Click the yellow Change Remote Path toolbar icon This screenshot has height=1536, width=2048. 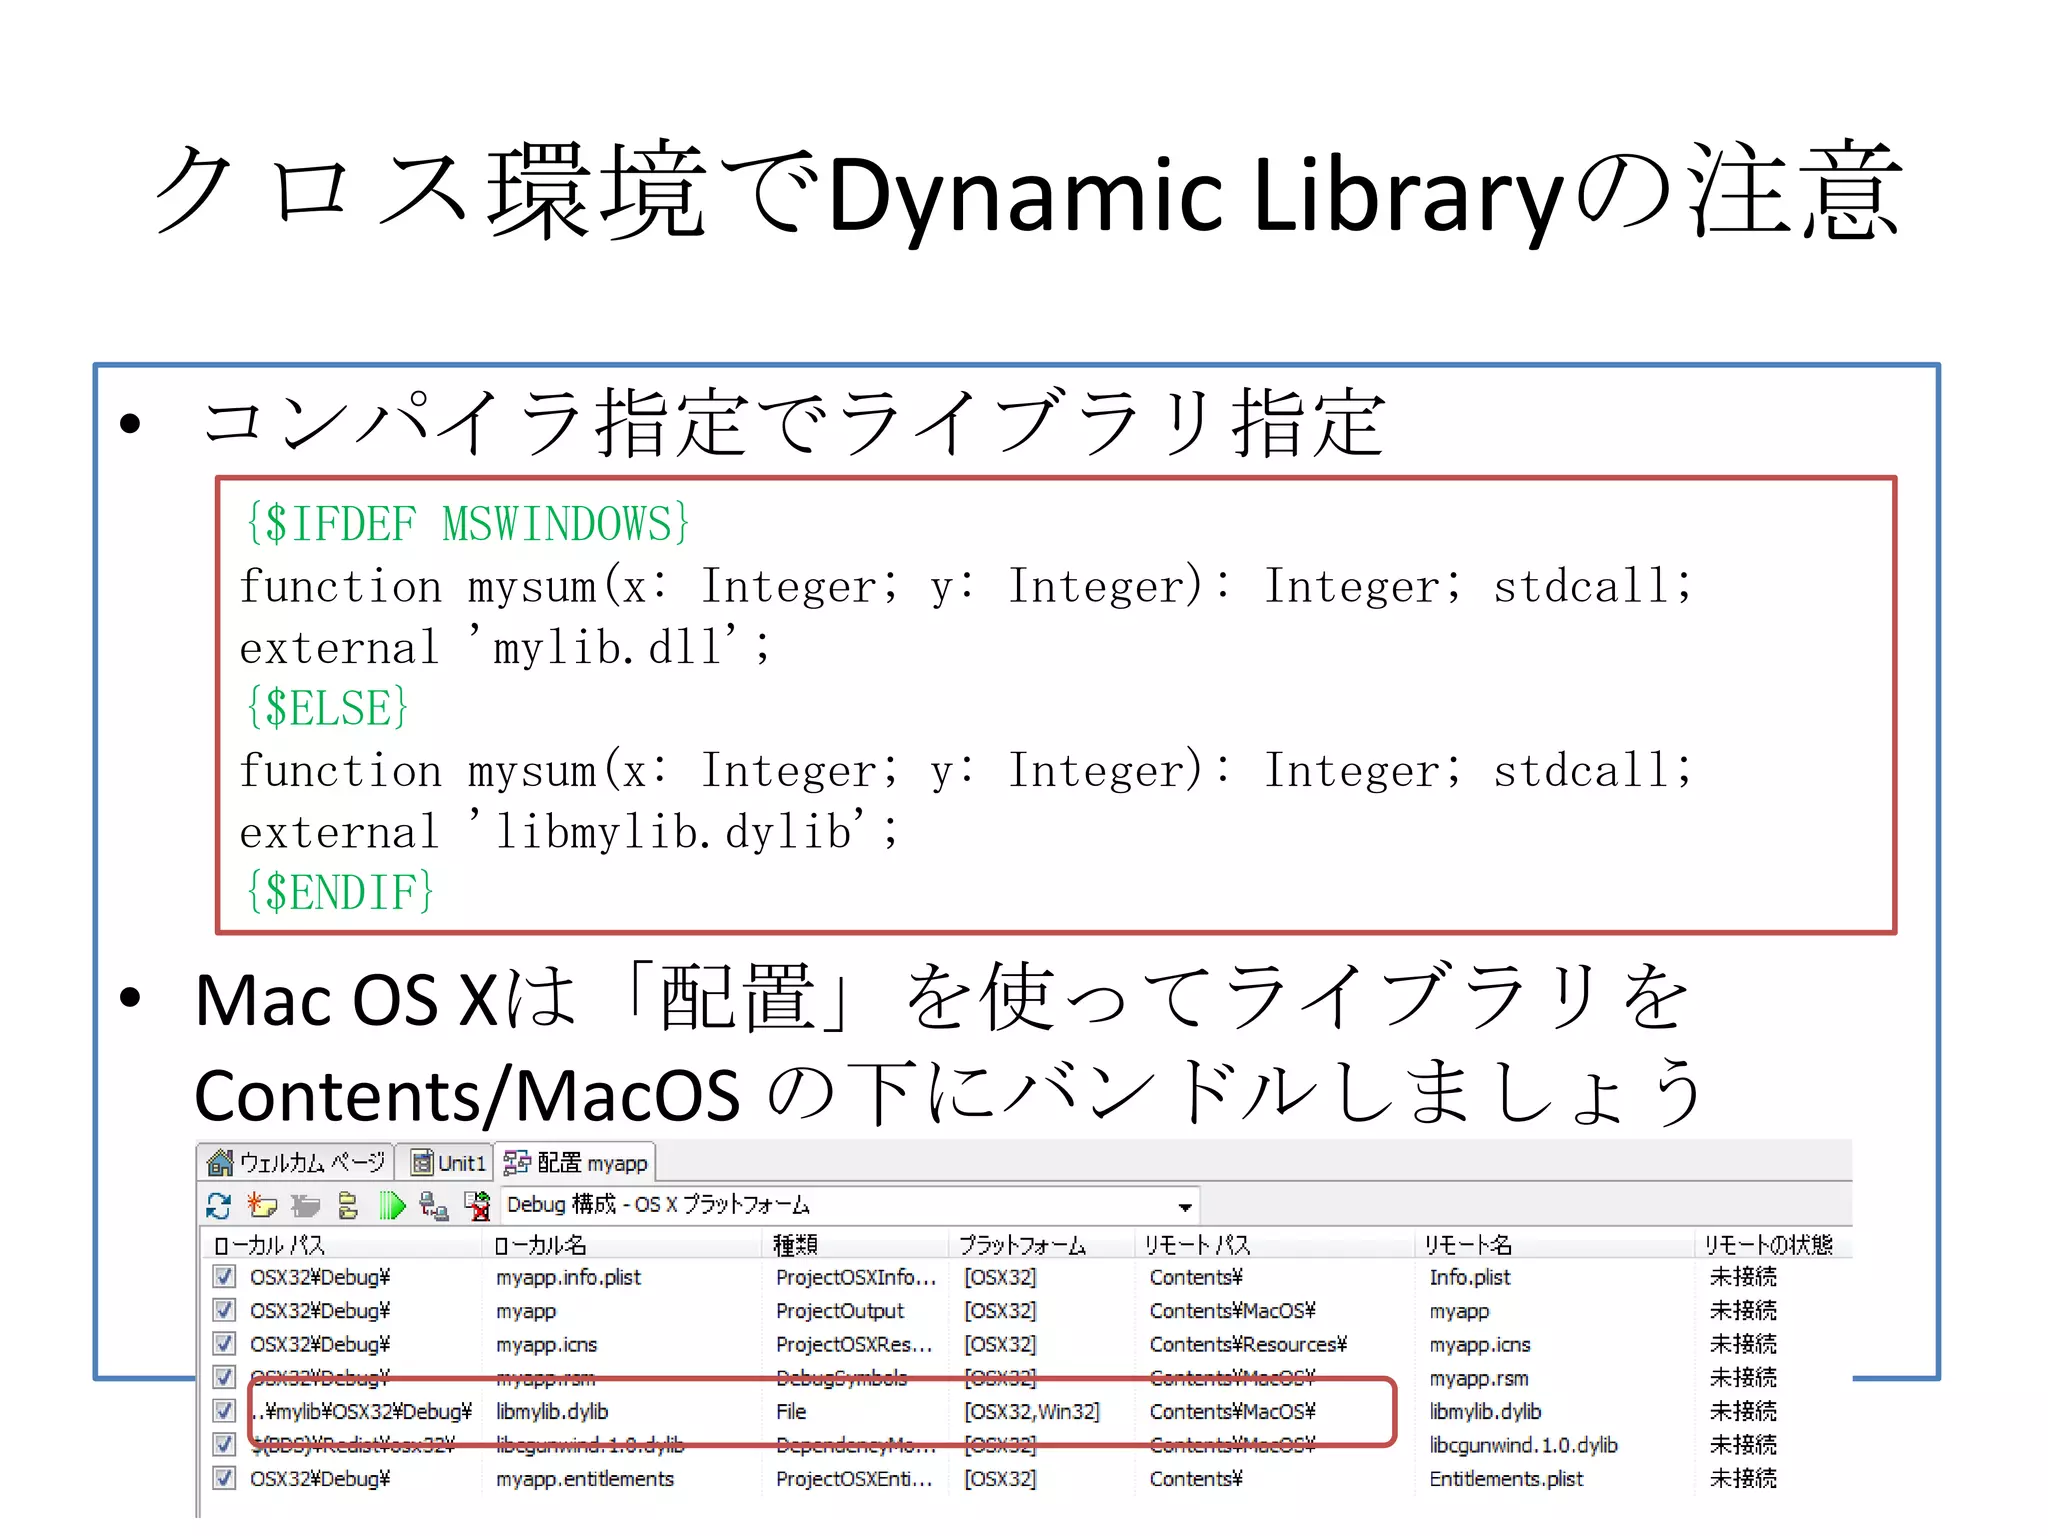pos(348,1206)
